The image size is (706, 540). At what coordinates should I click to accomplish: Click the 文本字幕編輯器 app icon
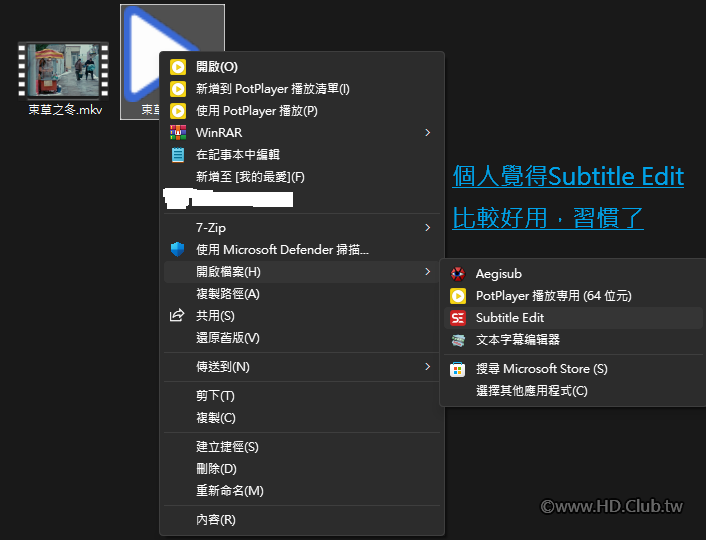point(458,340)
